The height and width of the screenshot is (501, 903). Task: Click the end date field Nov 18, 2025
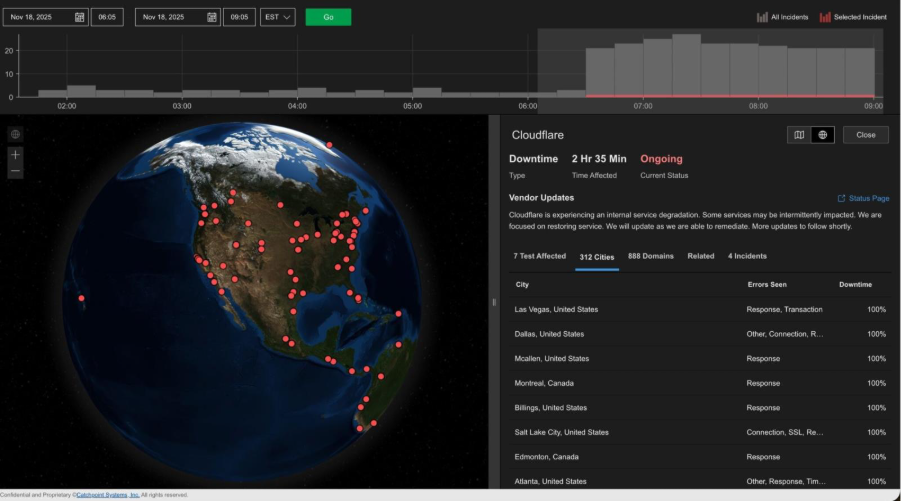[x=177, y=17]
